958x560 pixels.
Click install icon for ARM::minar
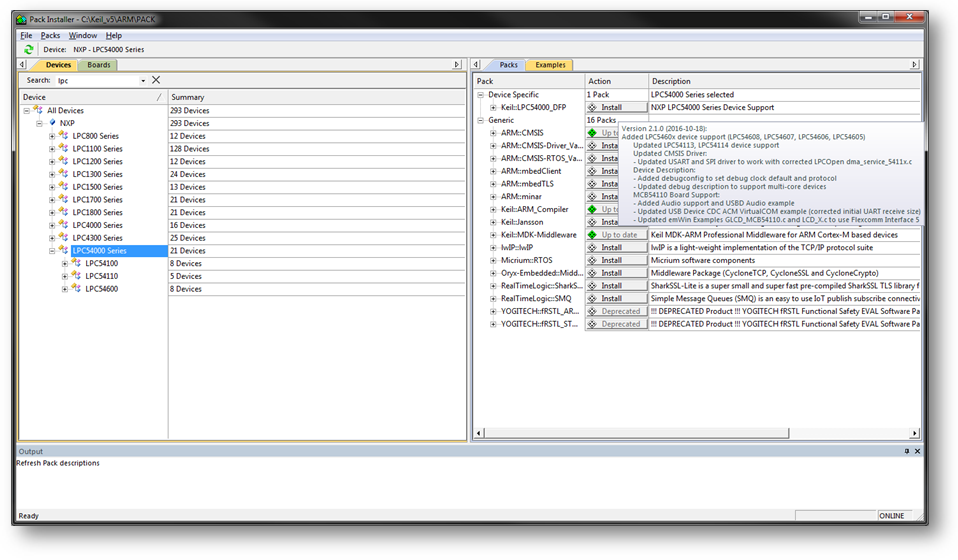(592, 197)
